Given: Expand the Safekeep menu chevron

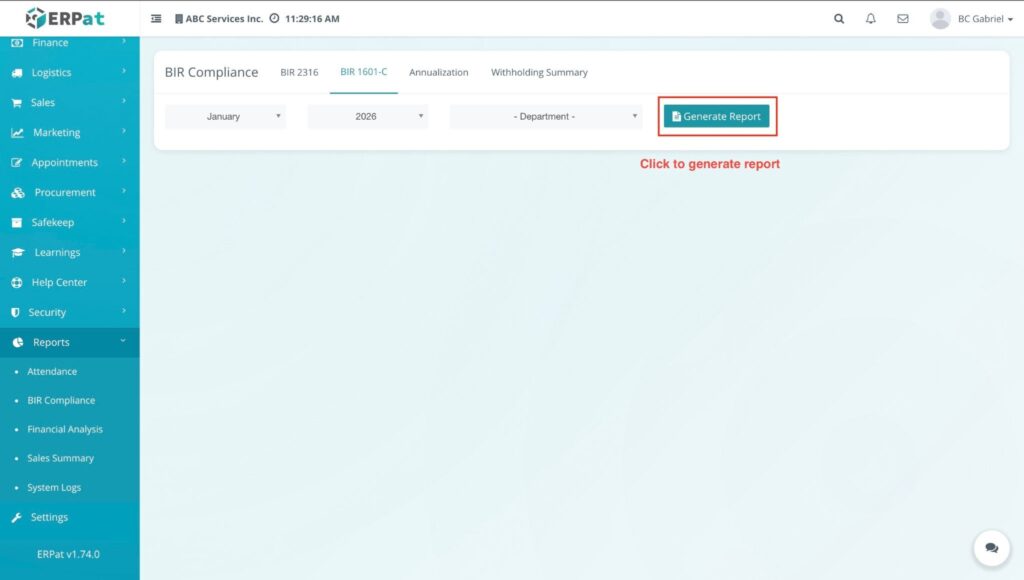Looking at the screenshot, I should click(123, 221).
